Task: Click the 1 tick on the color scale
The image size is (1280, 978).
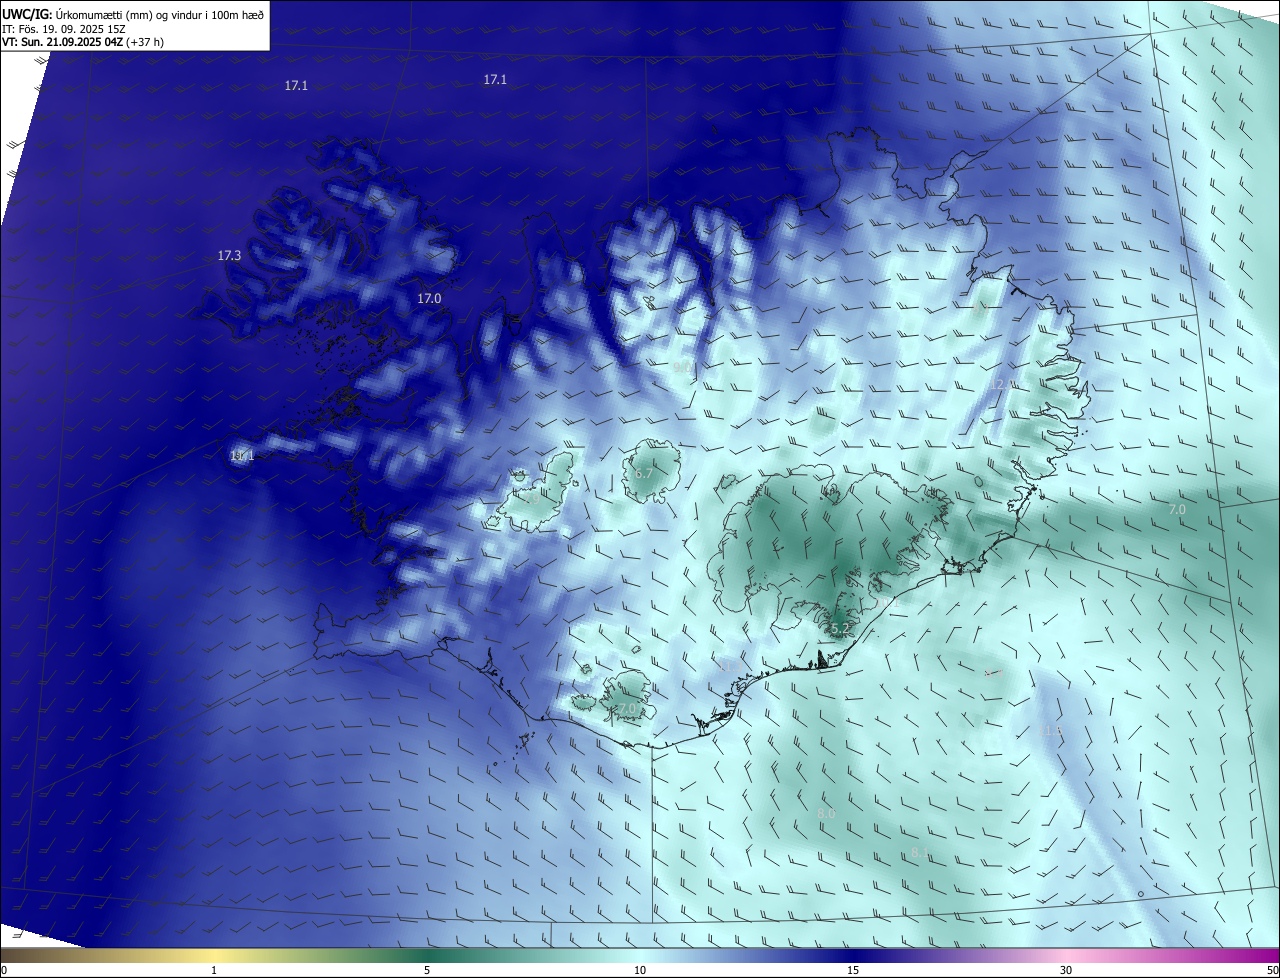Action: [x=214, y=971]
